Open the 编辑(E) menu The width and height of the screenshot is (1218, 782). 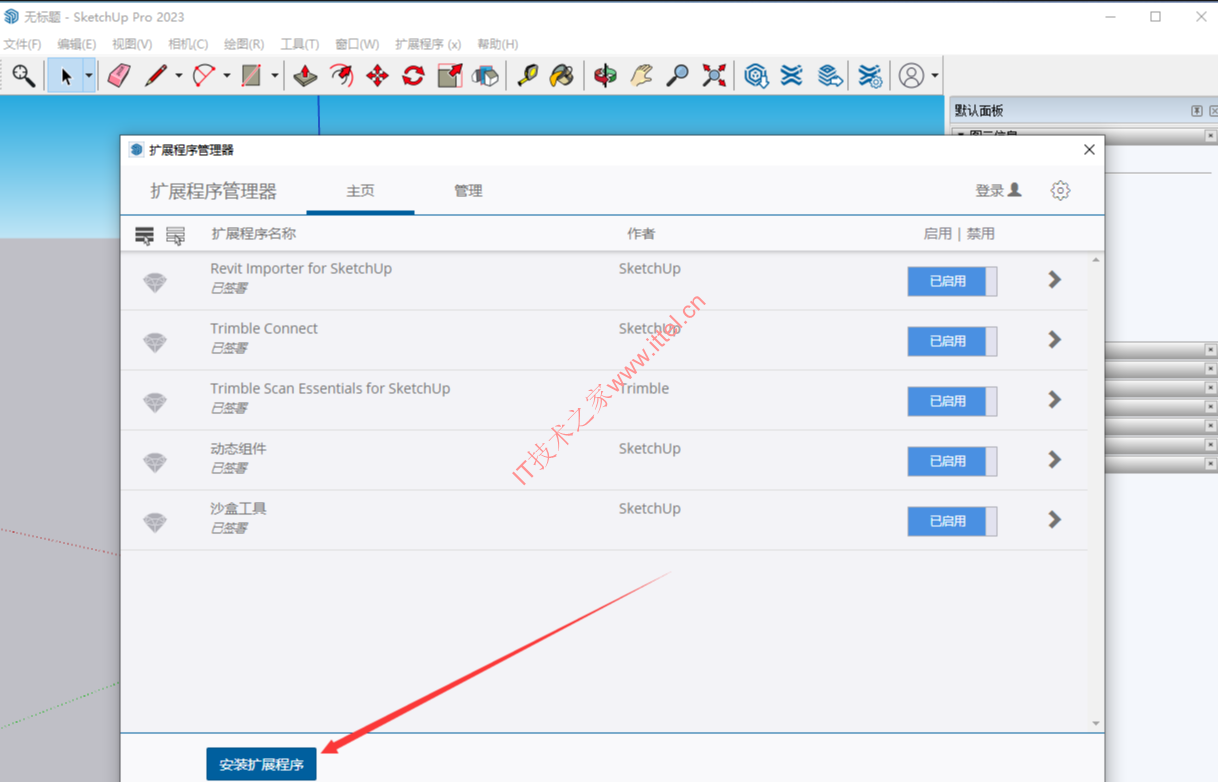click(77, 44)
